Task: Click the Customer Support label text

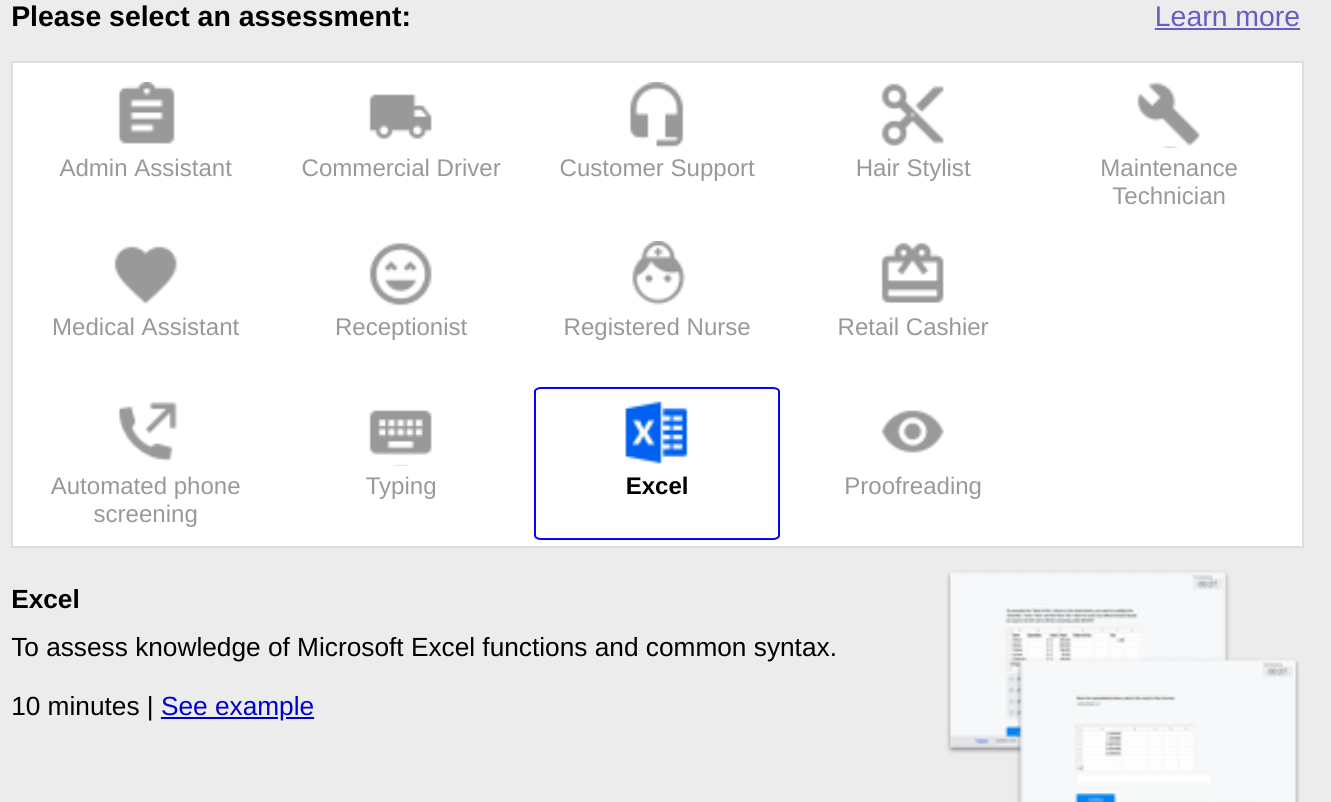Action: 657,167
